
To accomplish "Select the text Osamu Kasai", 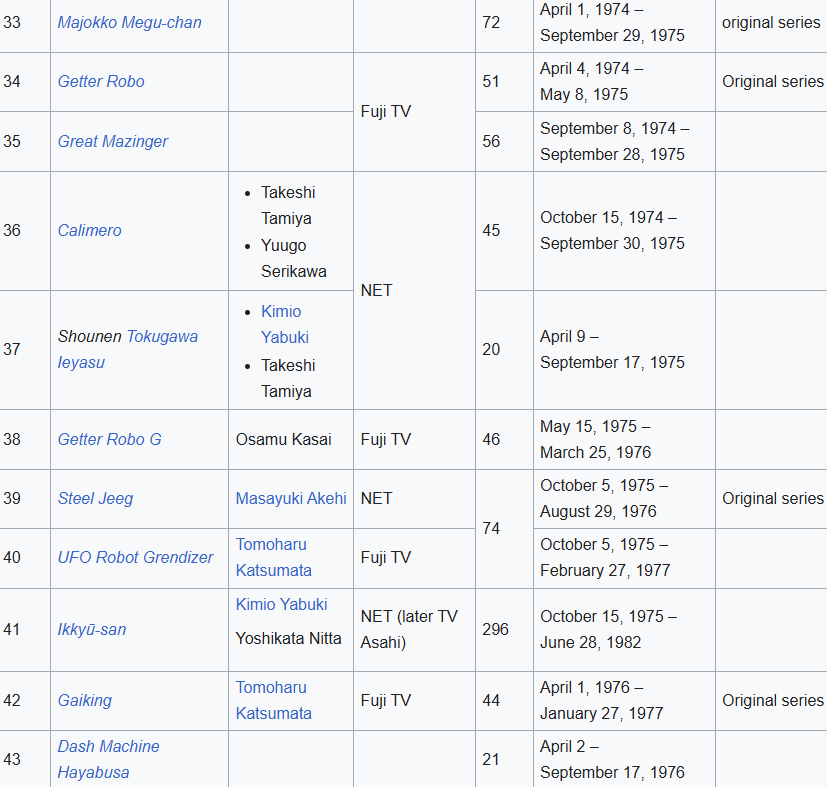I will (x=283, y=439).
